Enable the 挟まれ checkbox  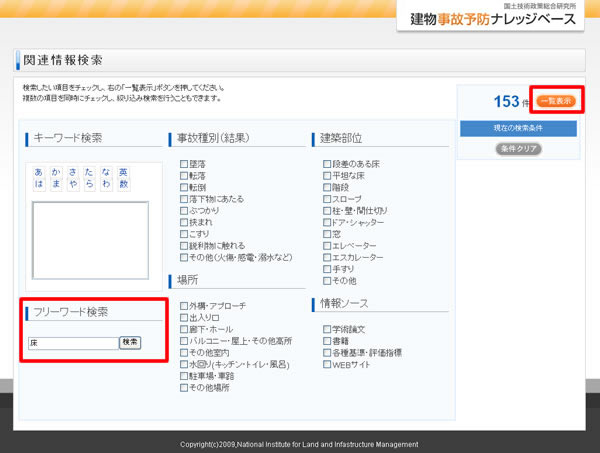click(184, 222)
